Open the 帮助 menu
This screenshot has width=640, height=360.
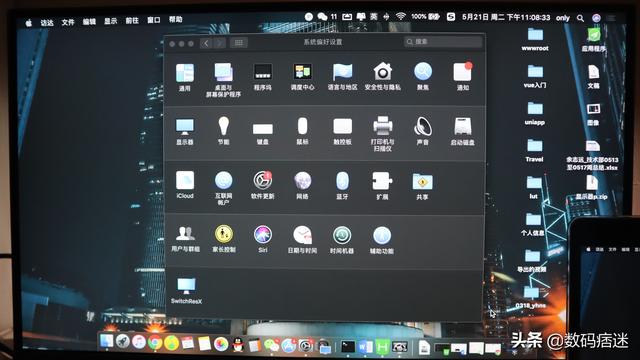pyautogui.click(x=176, y=19)
